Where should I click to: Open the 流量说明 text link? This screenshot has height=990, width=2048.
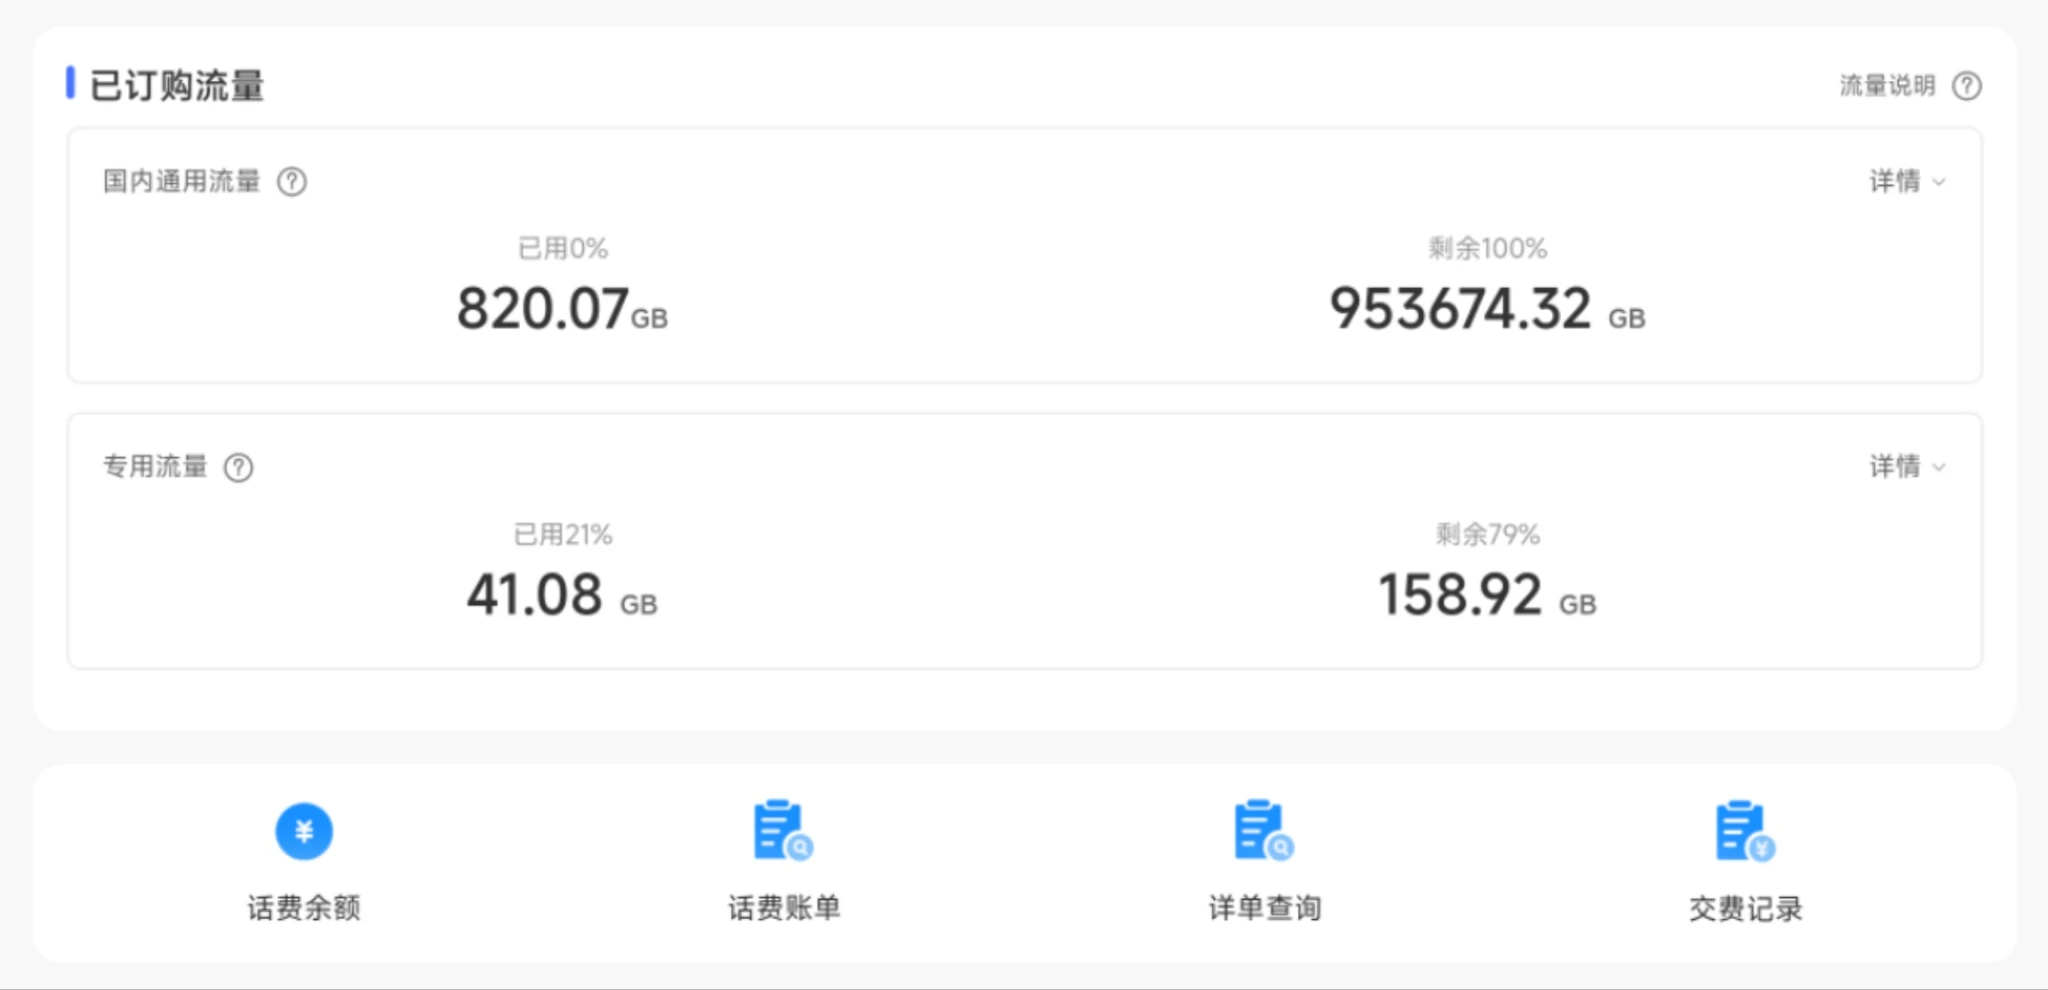click(1887, 86)
